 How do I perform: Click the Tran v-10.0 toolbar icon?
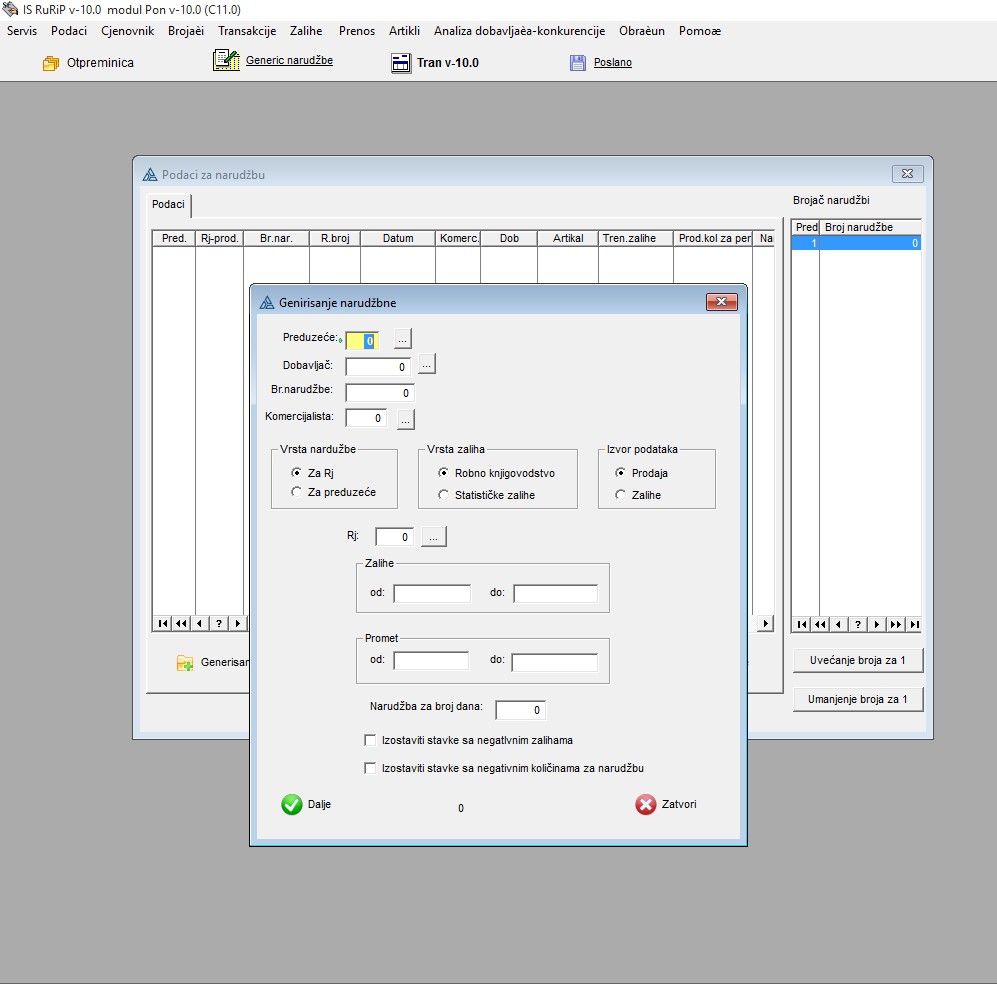[401, 63]
